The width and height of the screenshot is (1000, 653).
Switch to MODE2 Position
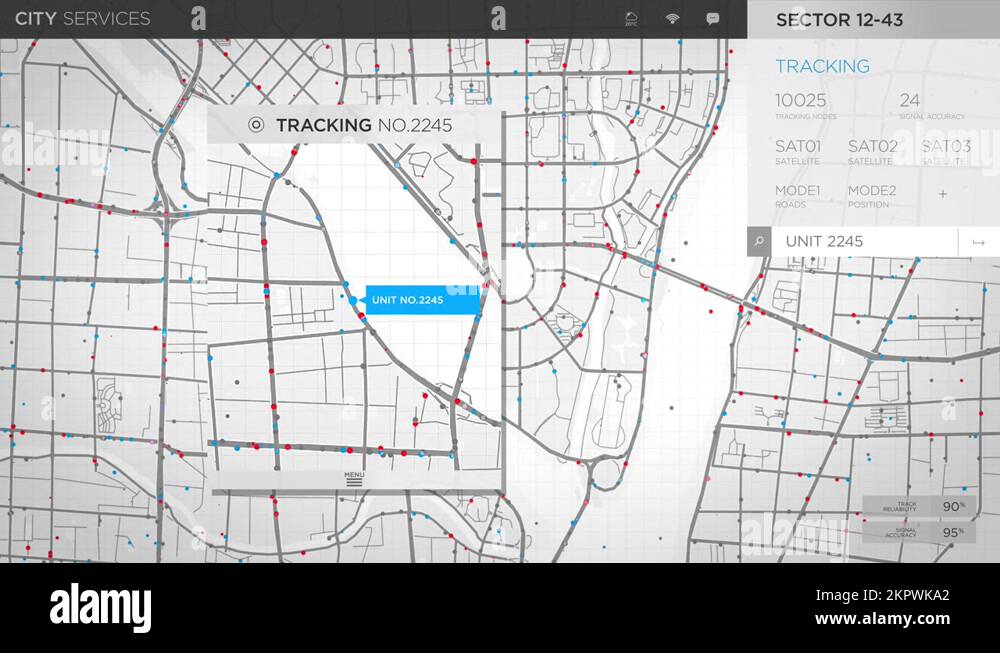coord(872,196)
